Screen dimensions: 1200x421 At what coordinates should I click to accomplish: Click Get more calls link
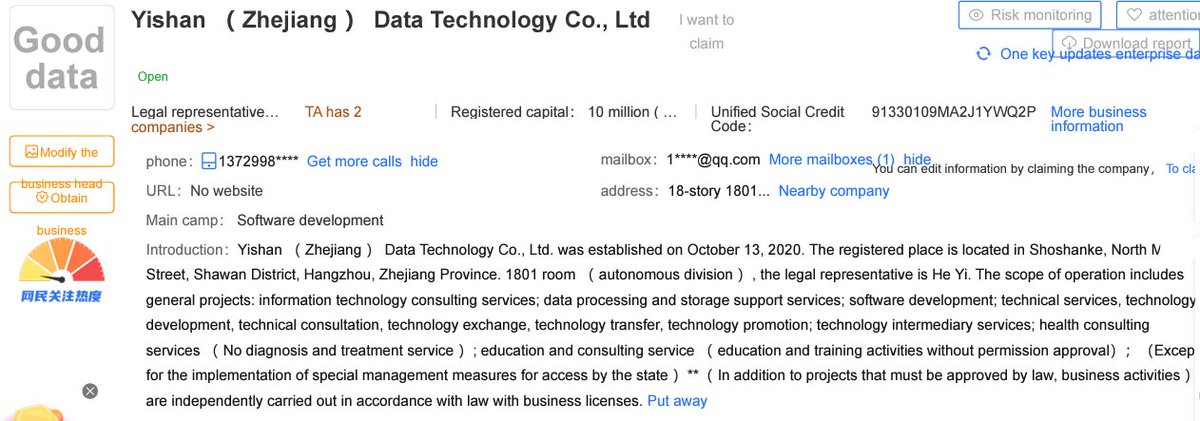[354, 161]
